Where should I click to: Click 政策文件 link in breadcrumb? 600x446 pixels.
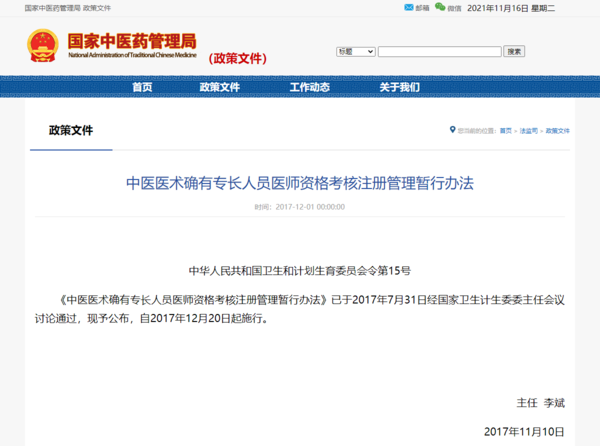point(557,131)
